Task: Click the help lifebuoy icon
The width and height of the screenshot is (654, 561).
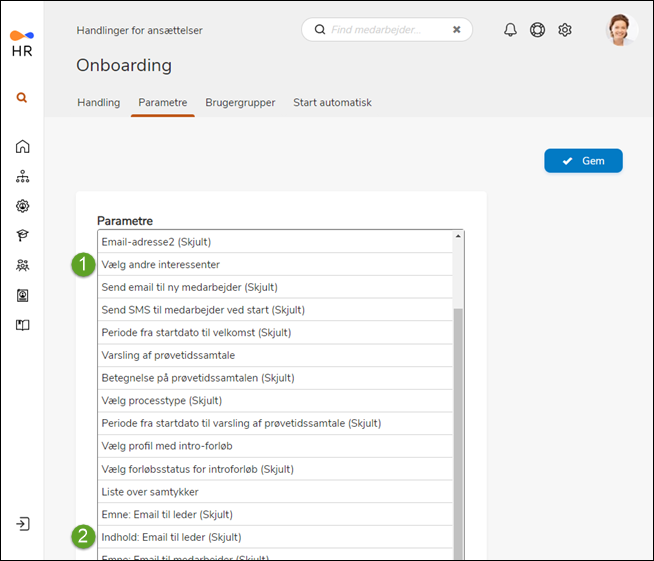Action: pos(538,30)
